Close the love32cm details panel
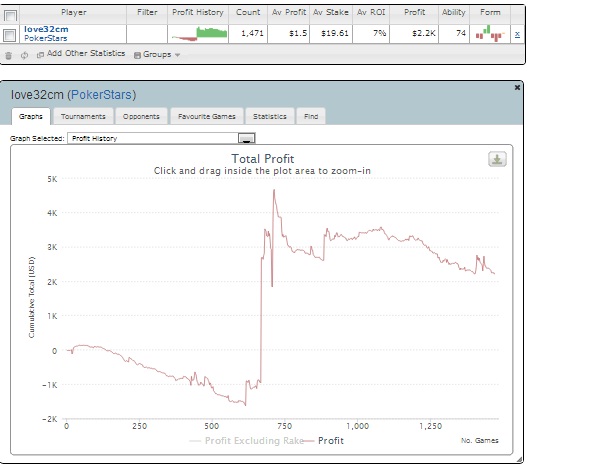The height and width of the screenshot is (469, 614). tap(517, 88)
